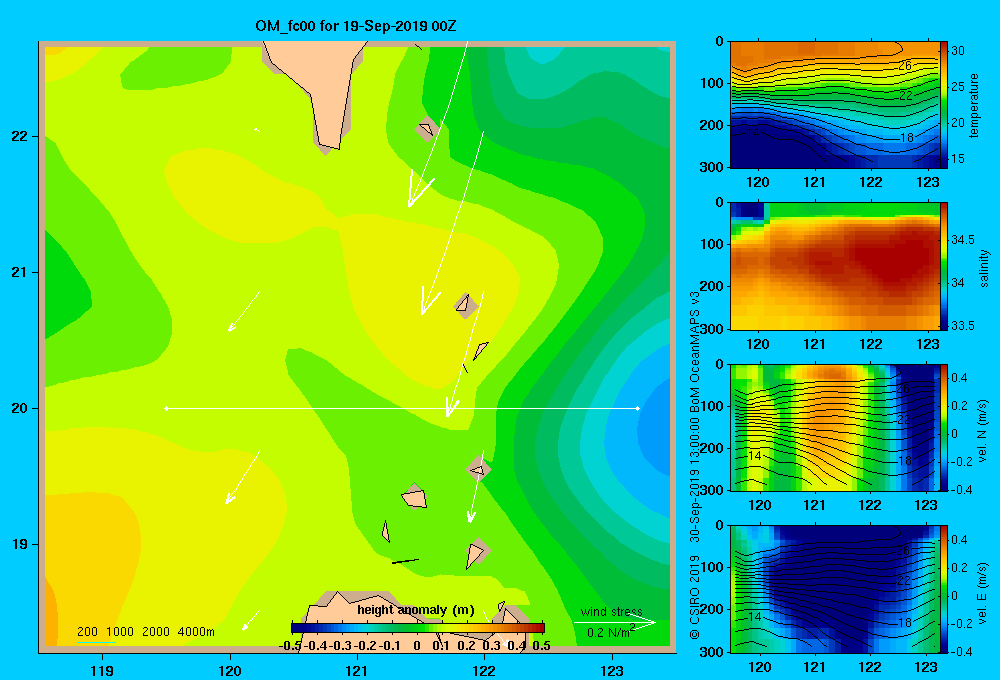Viewport: 1000px width, 680px height.
Task: Click the 'vel. N (m/s)' axis title
Action: point(983,431)
